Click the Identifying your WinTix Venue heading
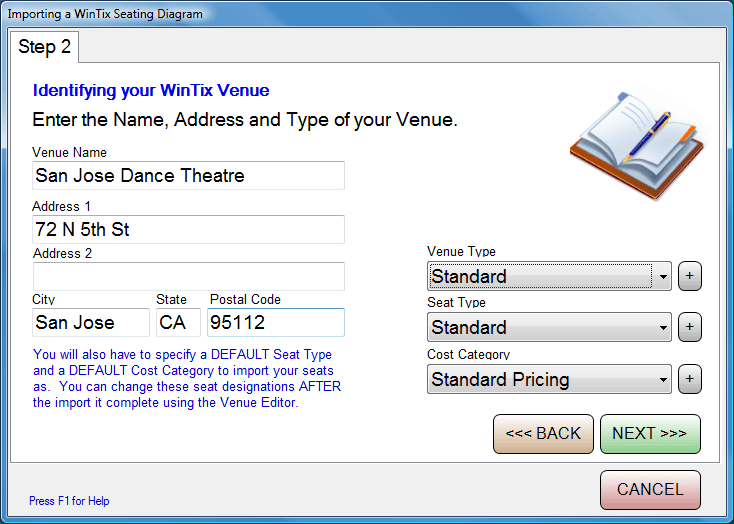 (x=151, y=90)
